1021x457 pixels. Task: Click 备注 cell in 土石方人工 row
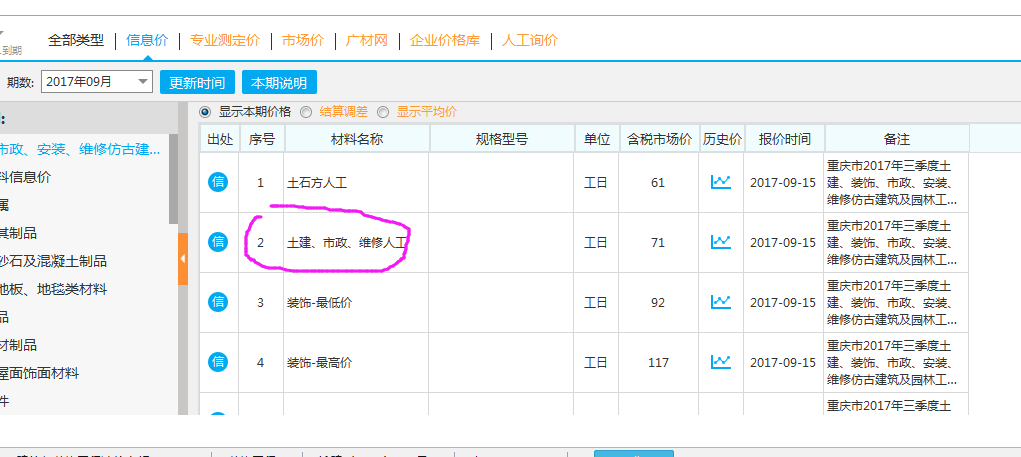coord(897,182)
